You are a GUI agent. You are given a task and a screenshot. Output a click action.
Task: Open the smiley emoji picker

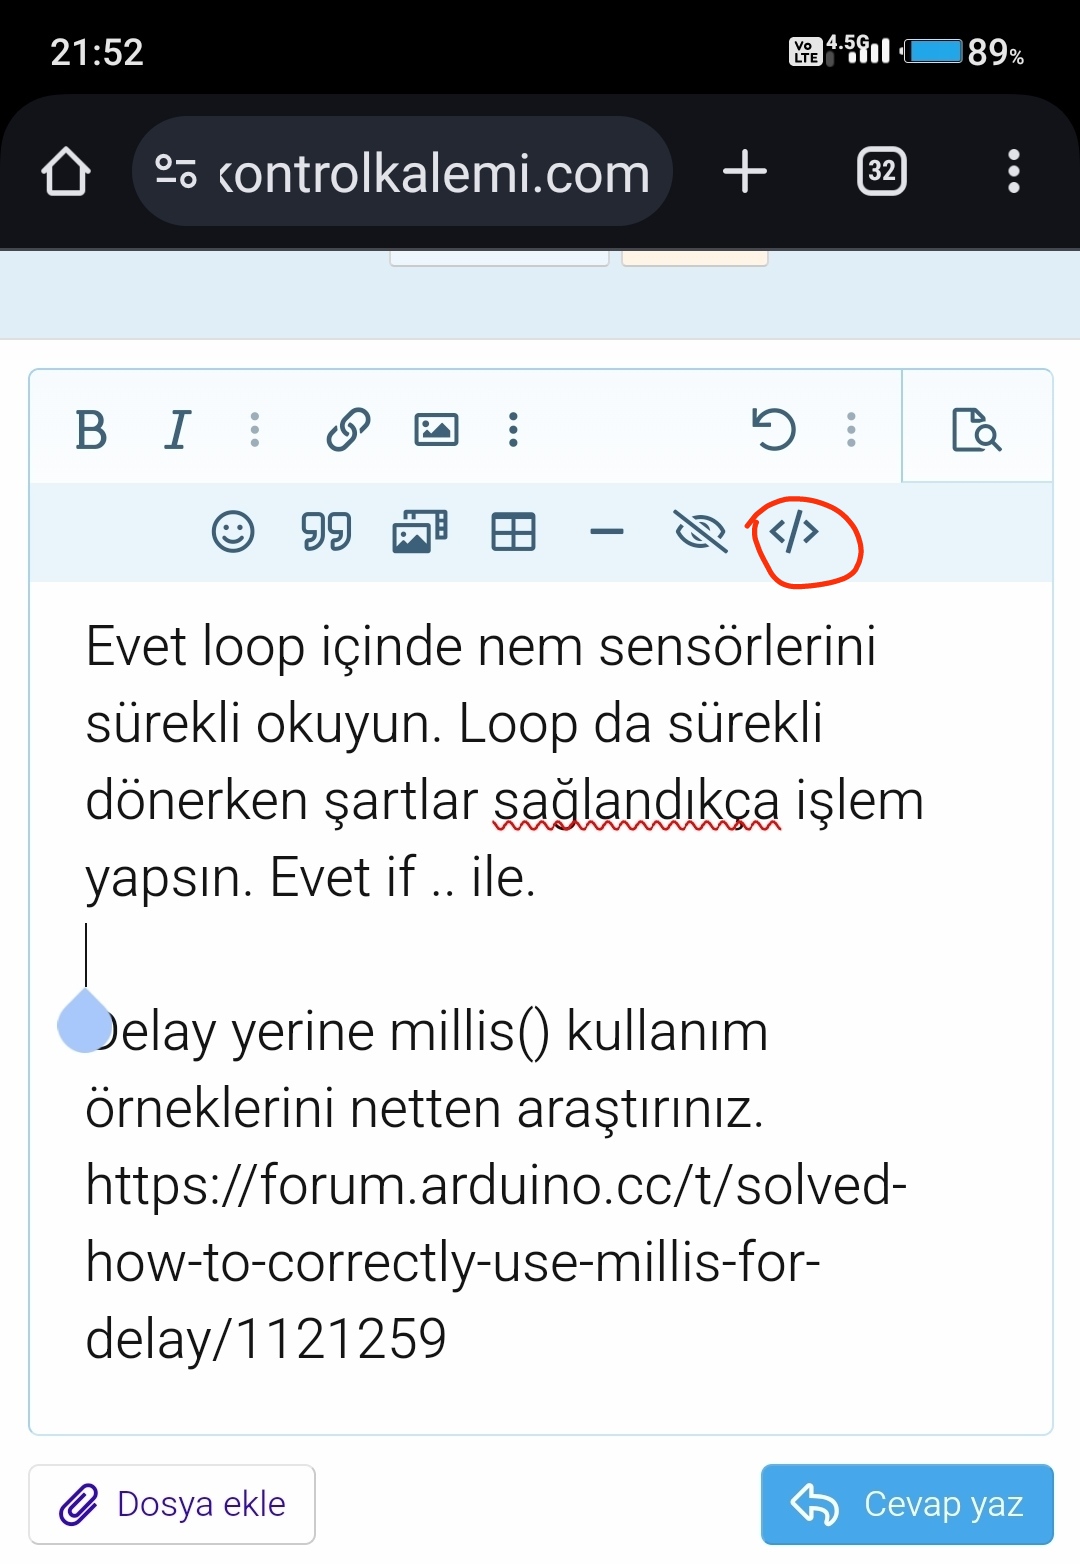(233, 531)
